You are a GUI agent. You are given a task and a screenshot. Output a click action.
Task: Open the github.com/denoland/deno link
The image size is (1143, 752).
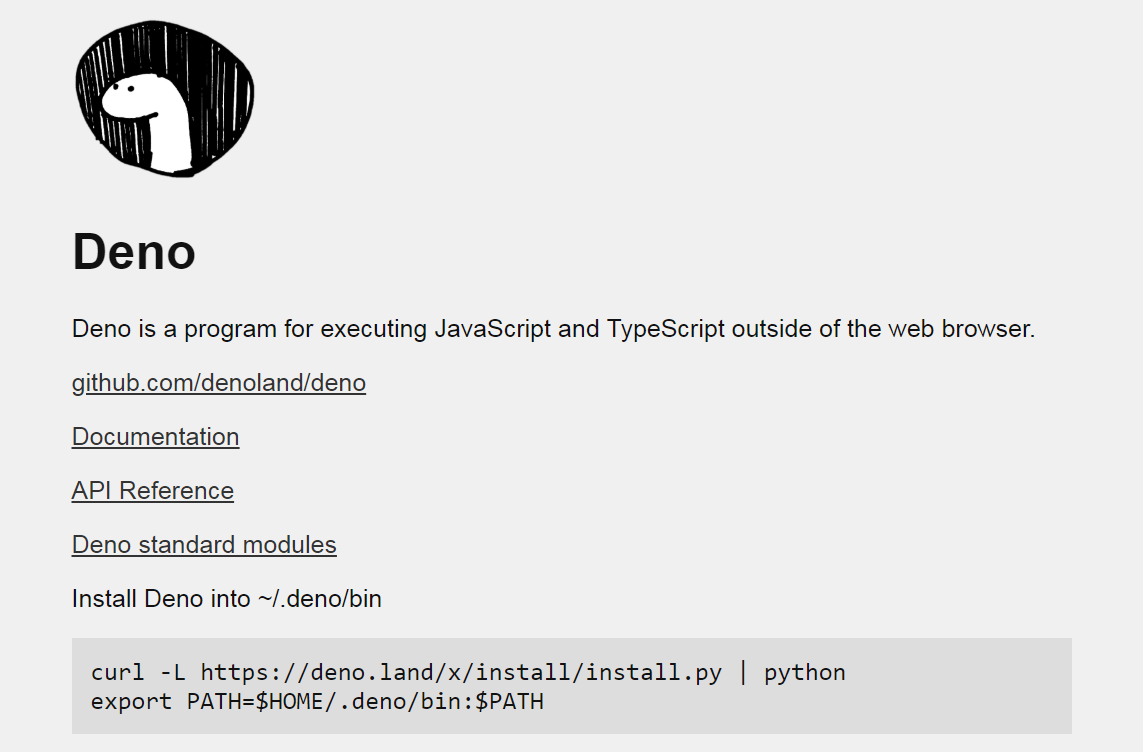coord(219,383)
